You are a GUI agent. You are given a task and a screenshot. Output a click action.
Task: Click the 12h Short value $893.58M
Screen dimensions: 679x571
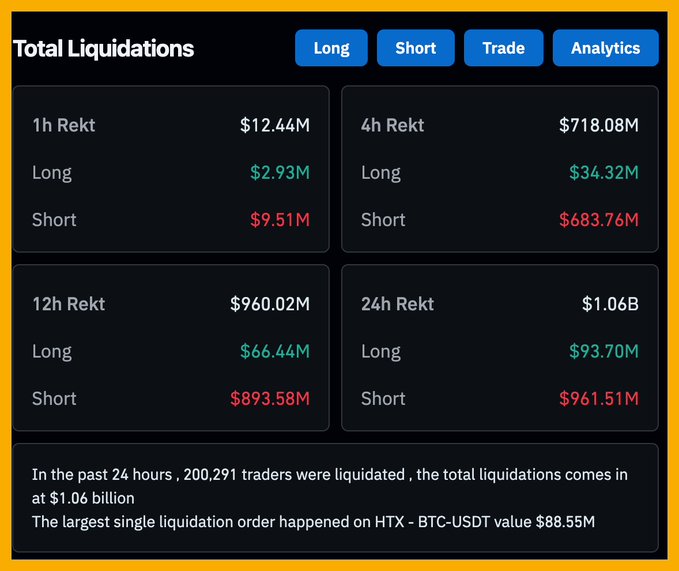coord(269,398)
